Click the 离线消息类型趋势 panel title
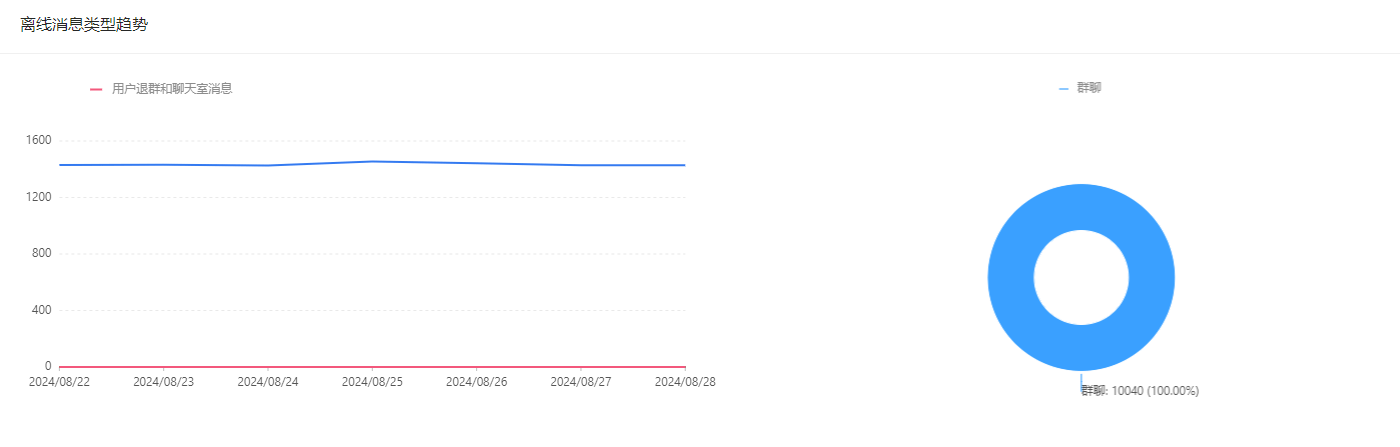This screenshot has width=1400, height=447. tap(84, 25)
